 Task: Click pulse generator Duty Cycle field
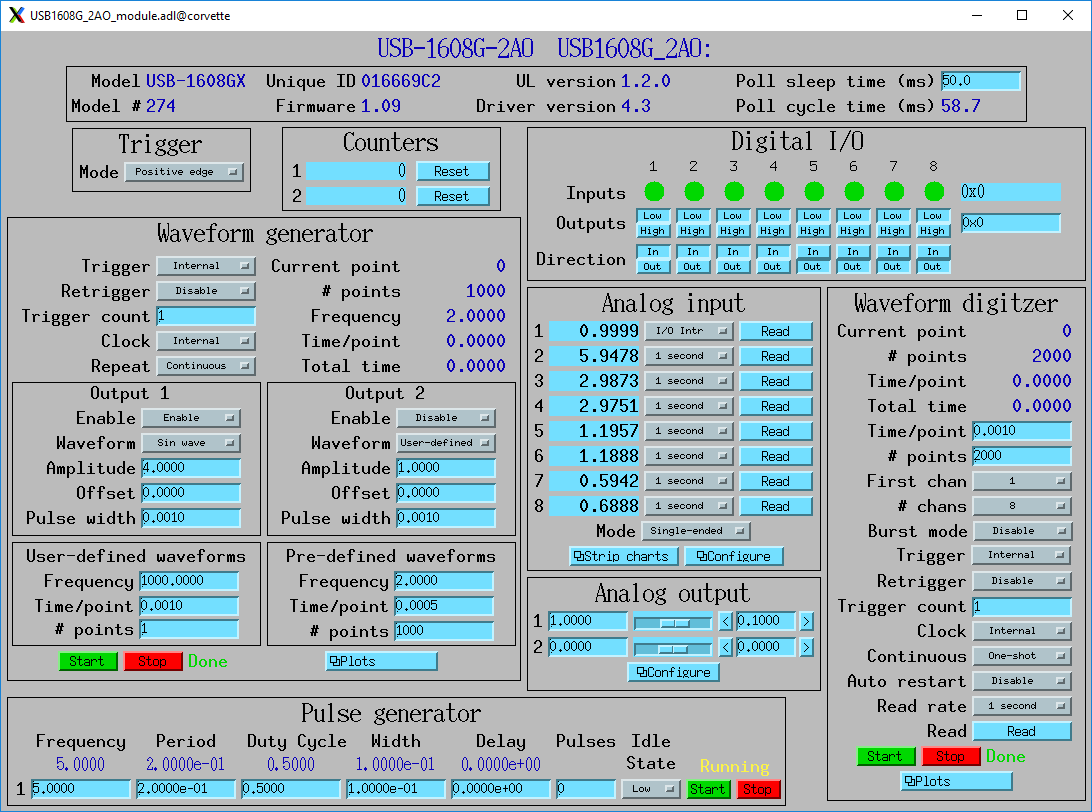[x=291, y=789]
